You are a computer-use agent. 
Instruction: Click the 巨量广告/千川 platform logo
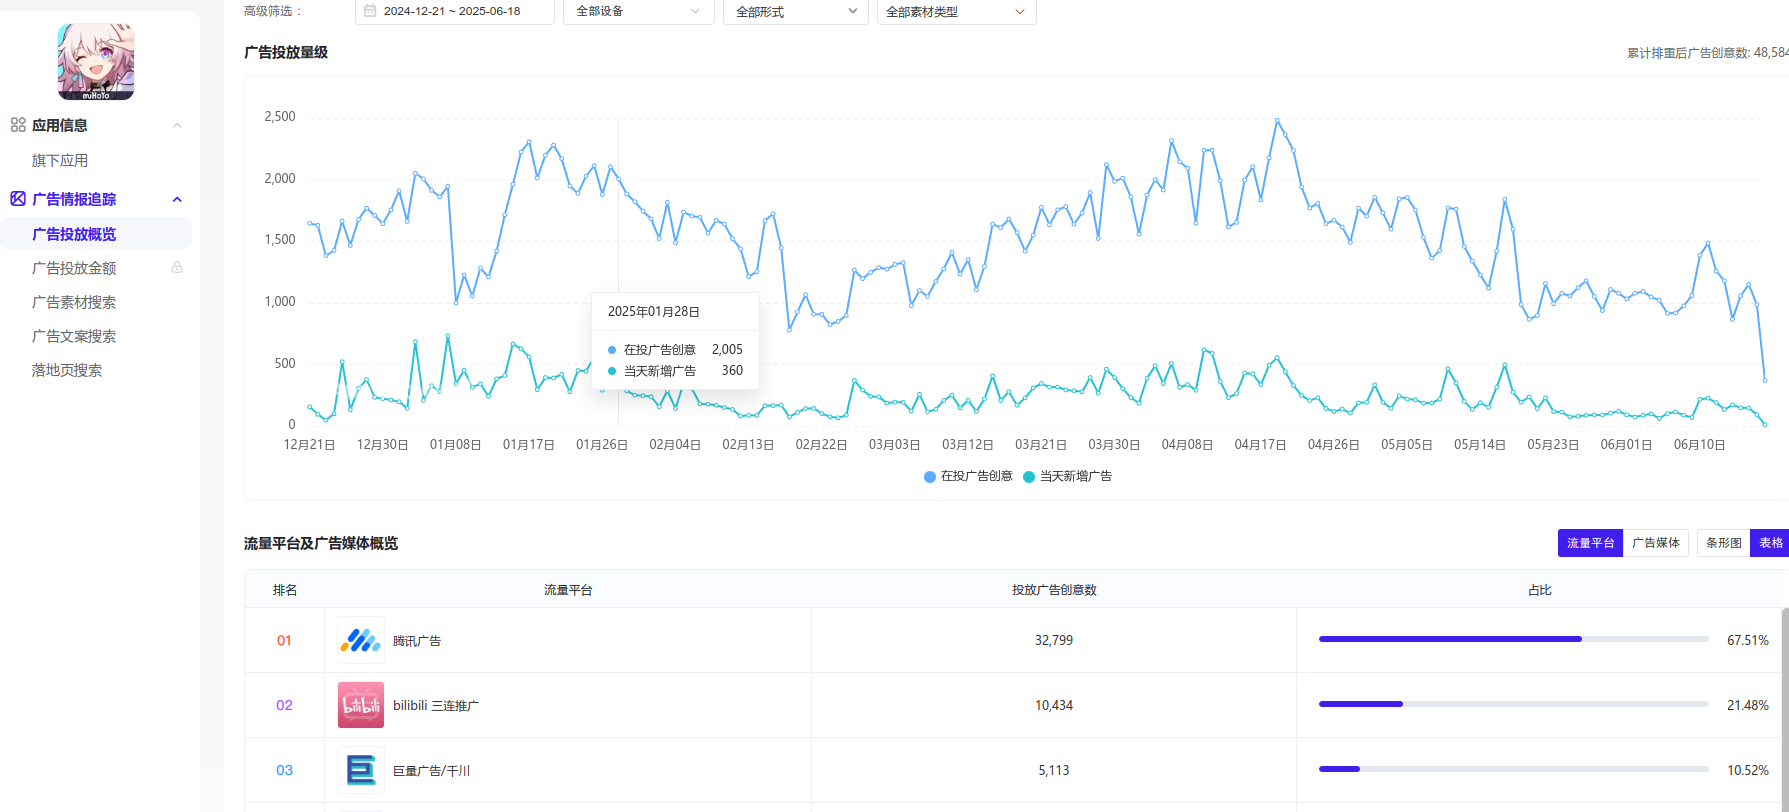click(x=360, y=770)
